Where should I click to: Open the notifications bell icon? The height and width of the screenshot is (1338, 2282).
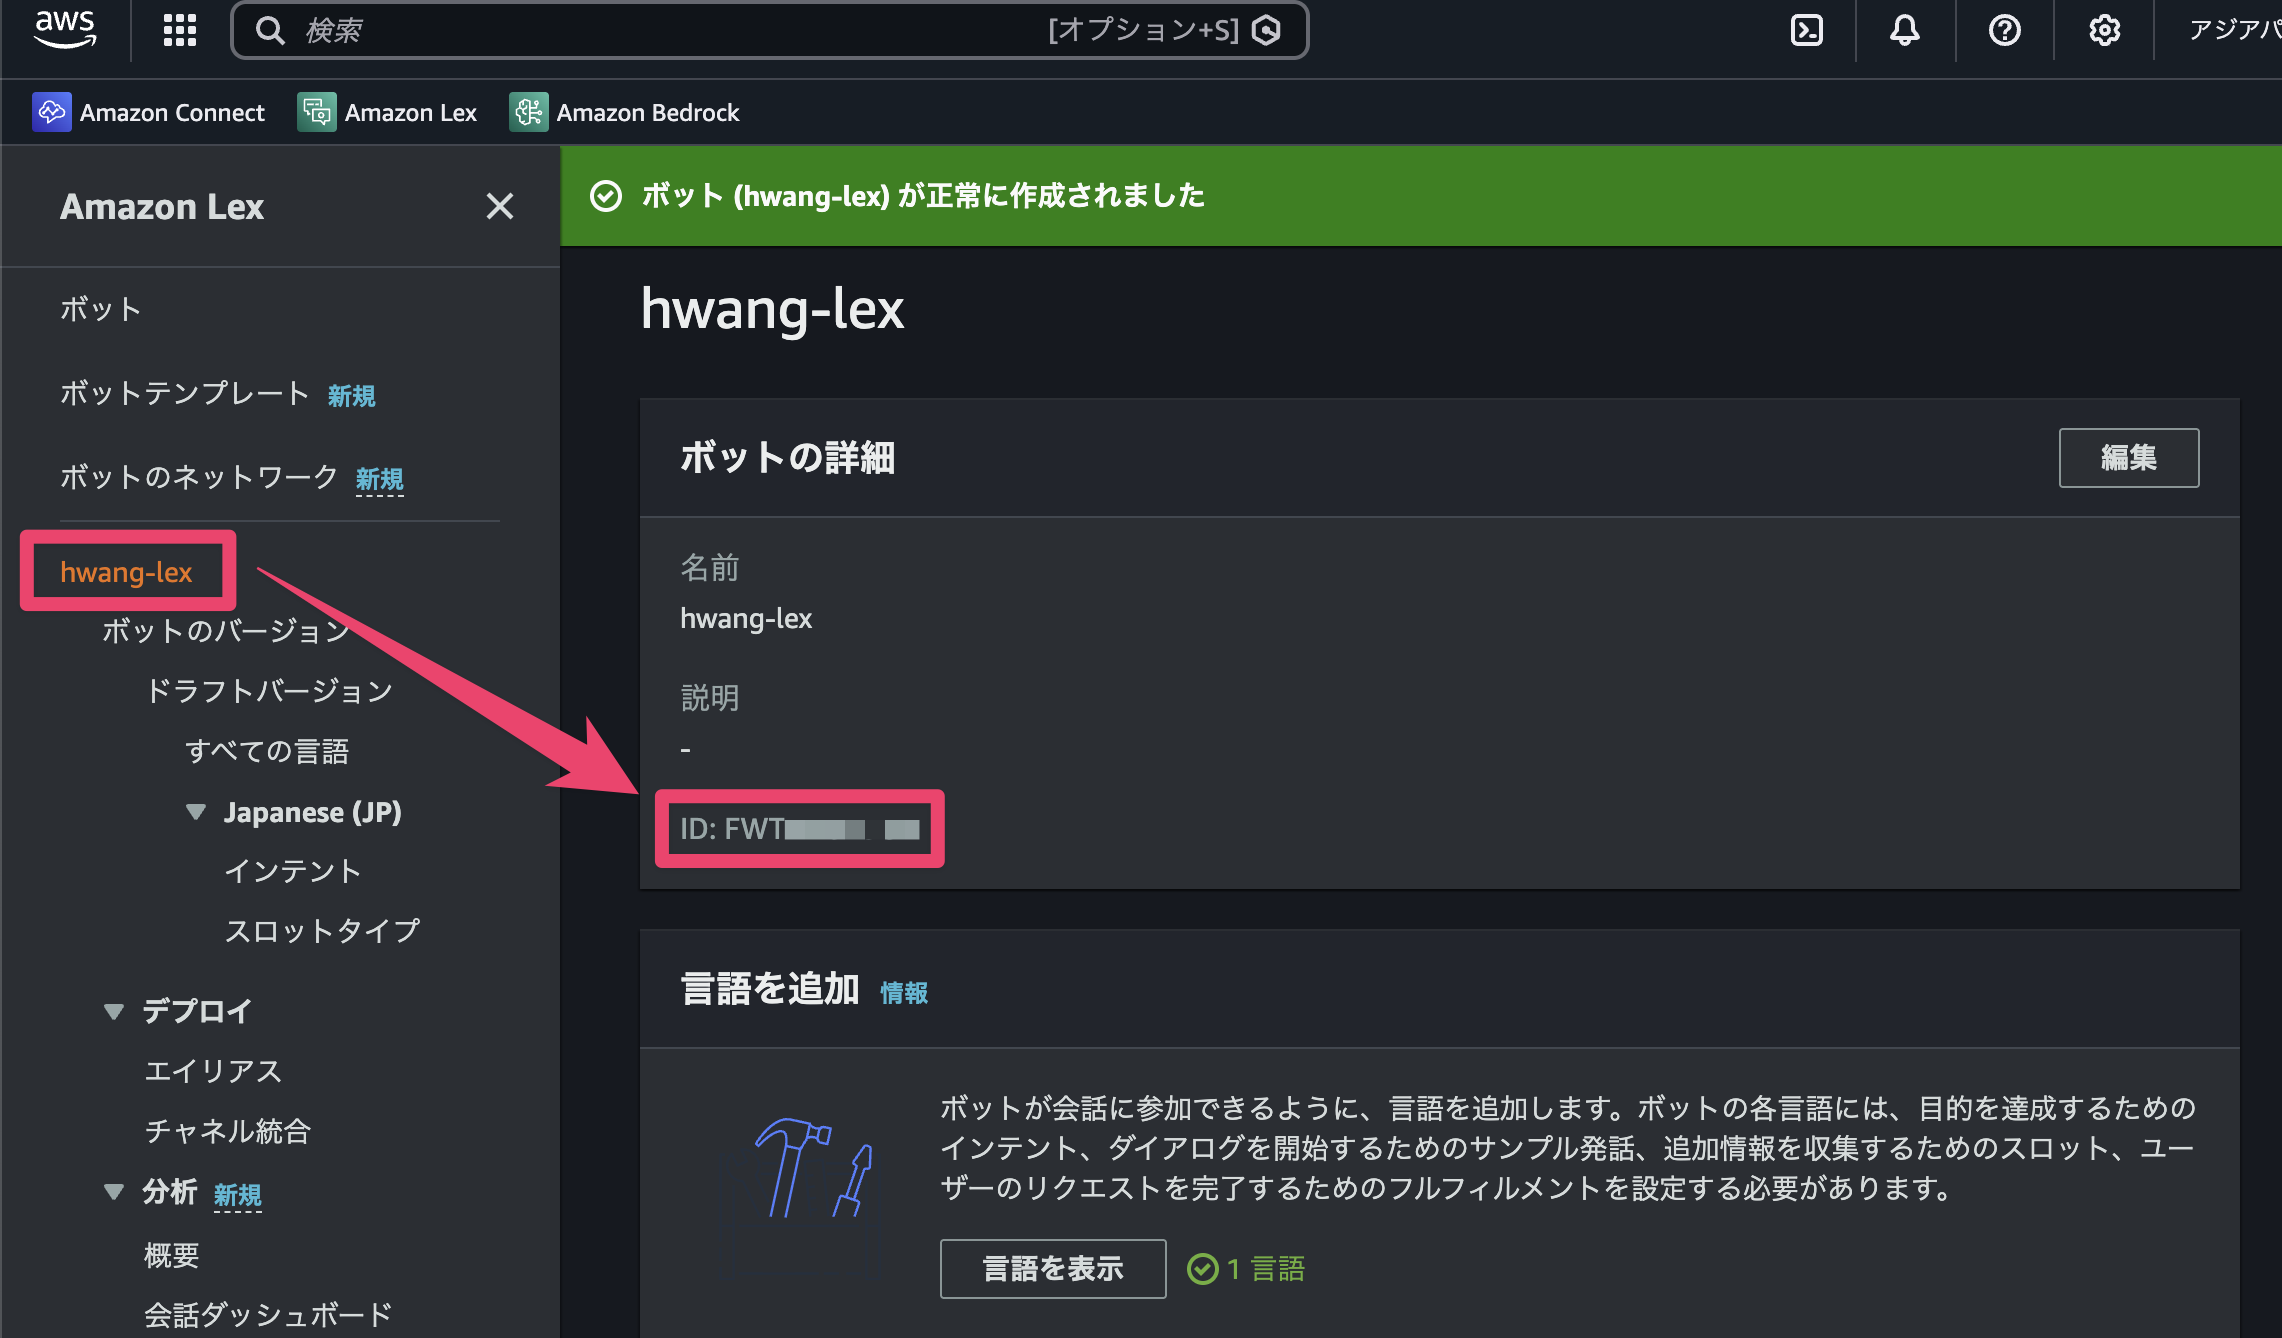[1904, 30]
